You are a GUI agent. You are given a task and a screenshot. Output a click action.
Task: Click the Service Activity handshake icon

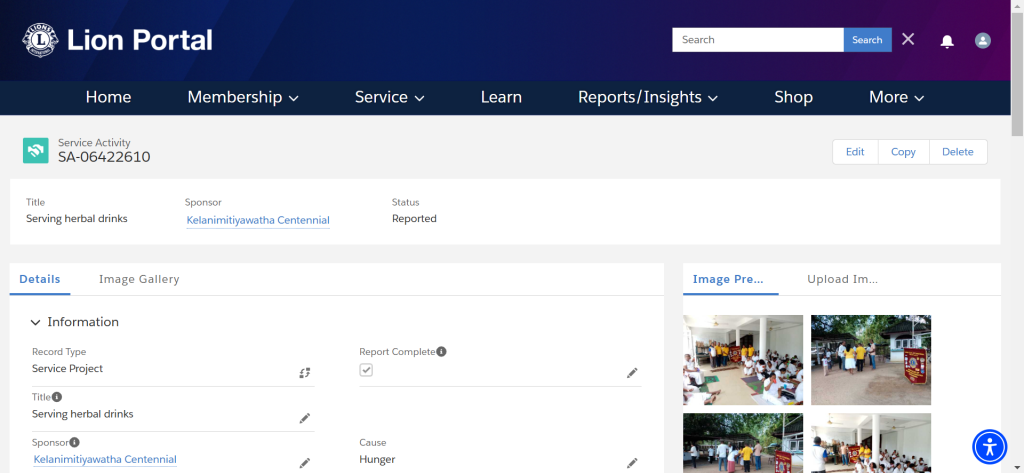point(36,150)
